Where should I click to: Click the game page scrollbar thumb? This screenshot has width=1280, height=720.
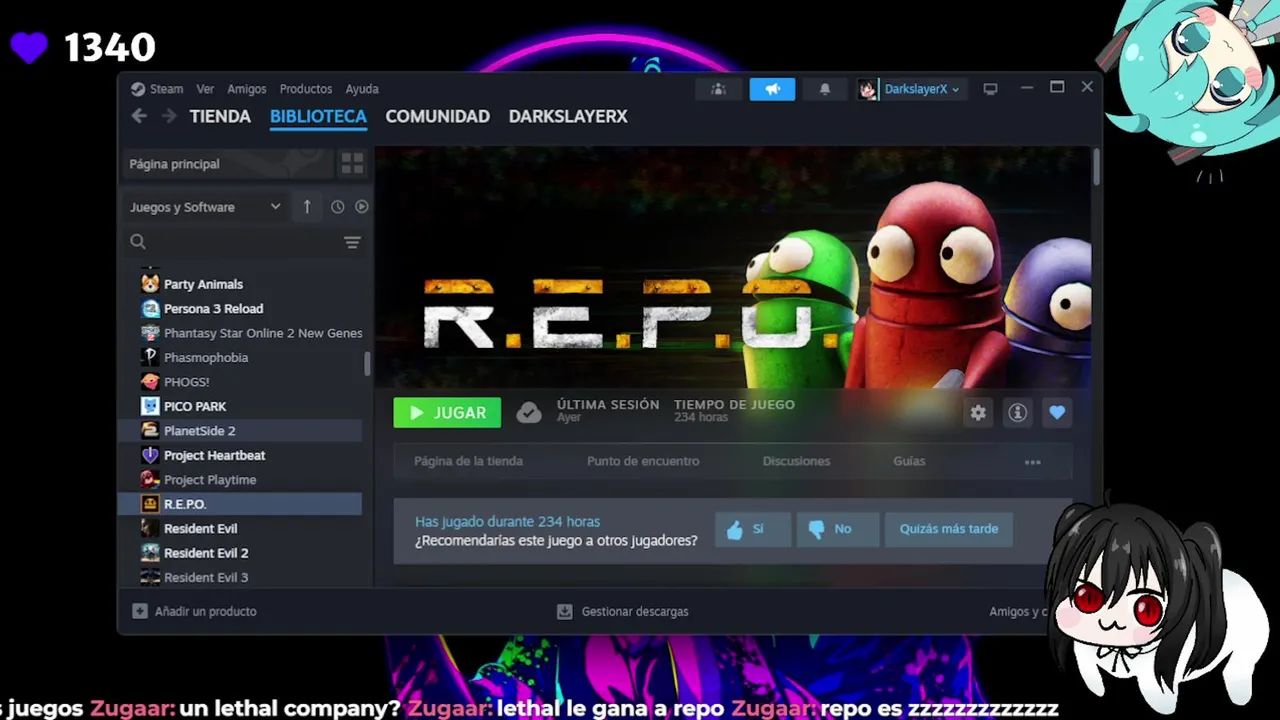pos(1096,166)
